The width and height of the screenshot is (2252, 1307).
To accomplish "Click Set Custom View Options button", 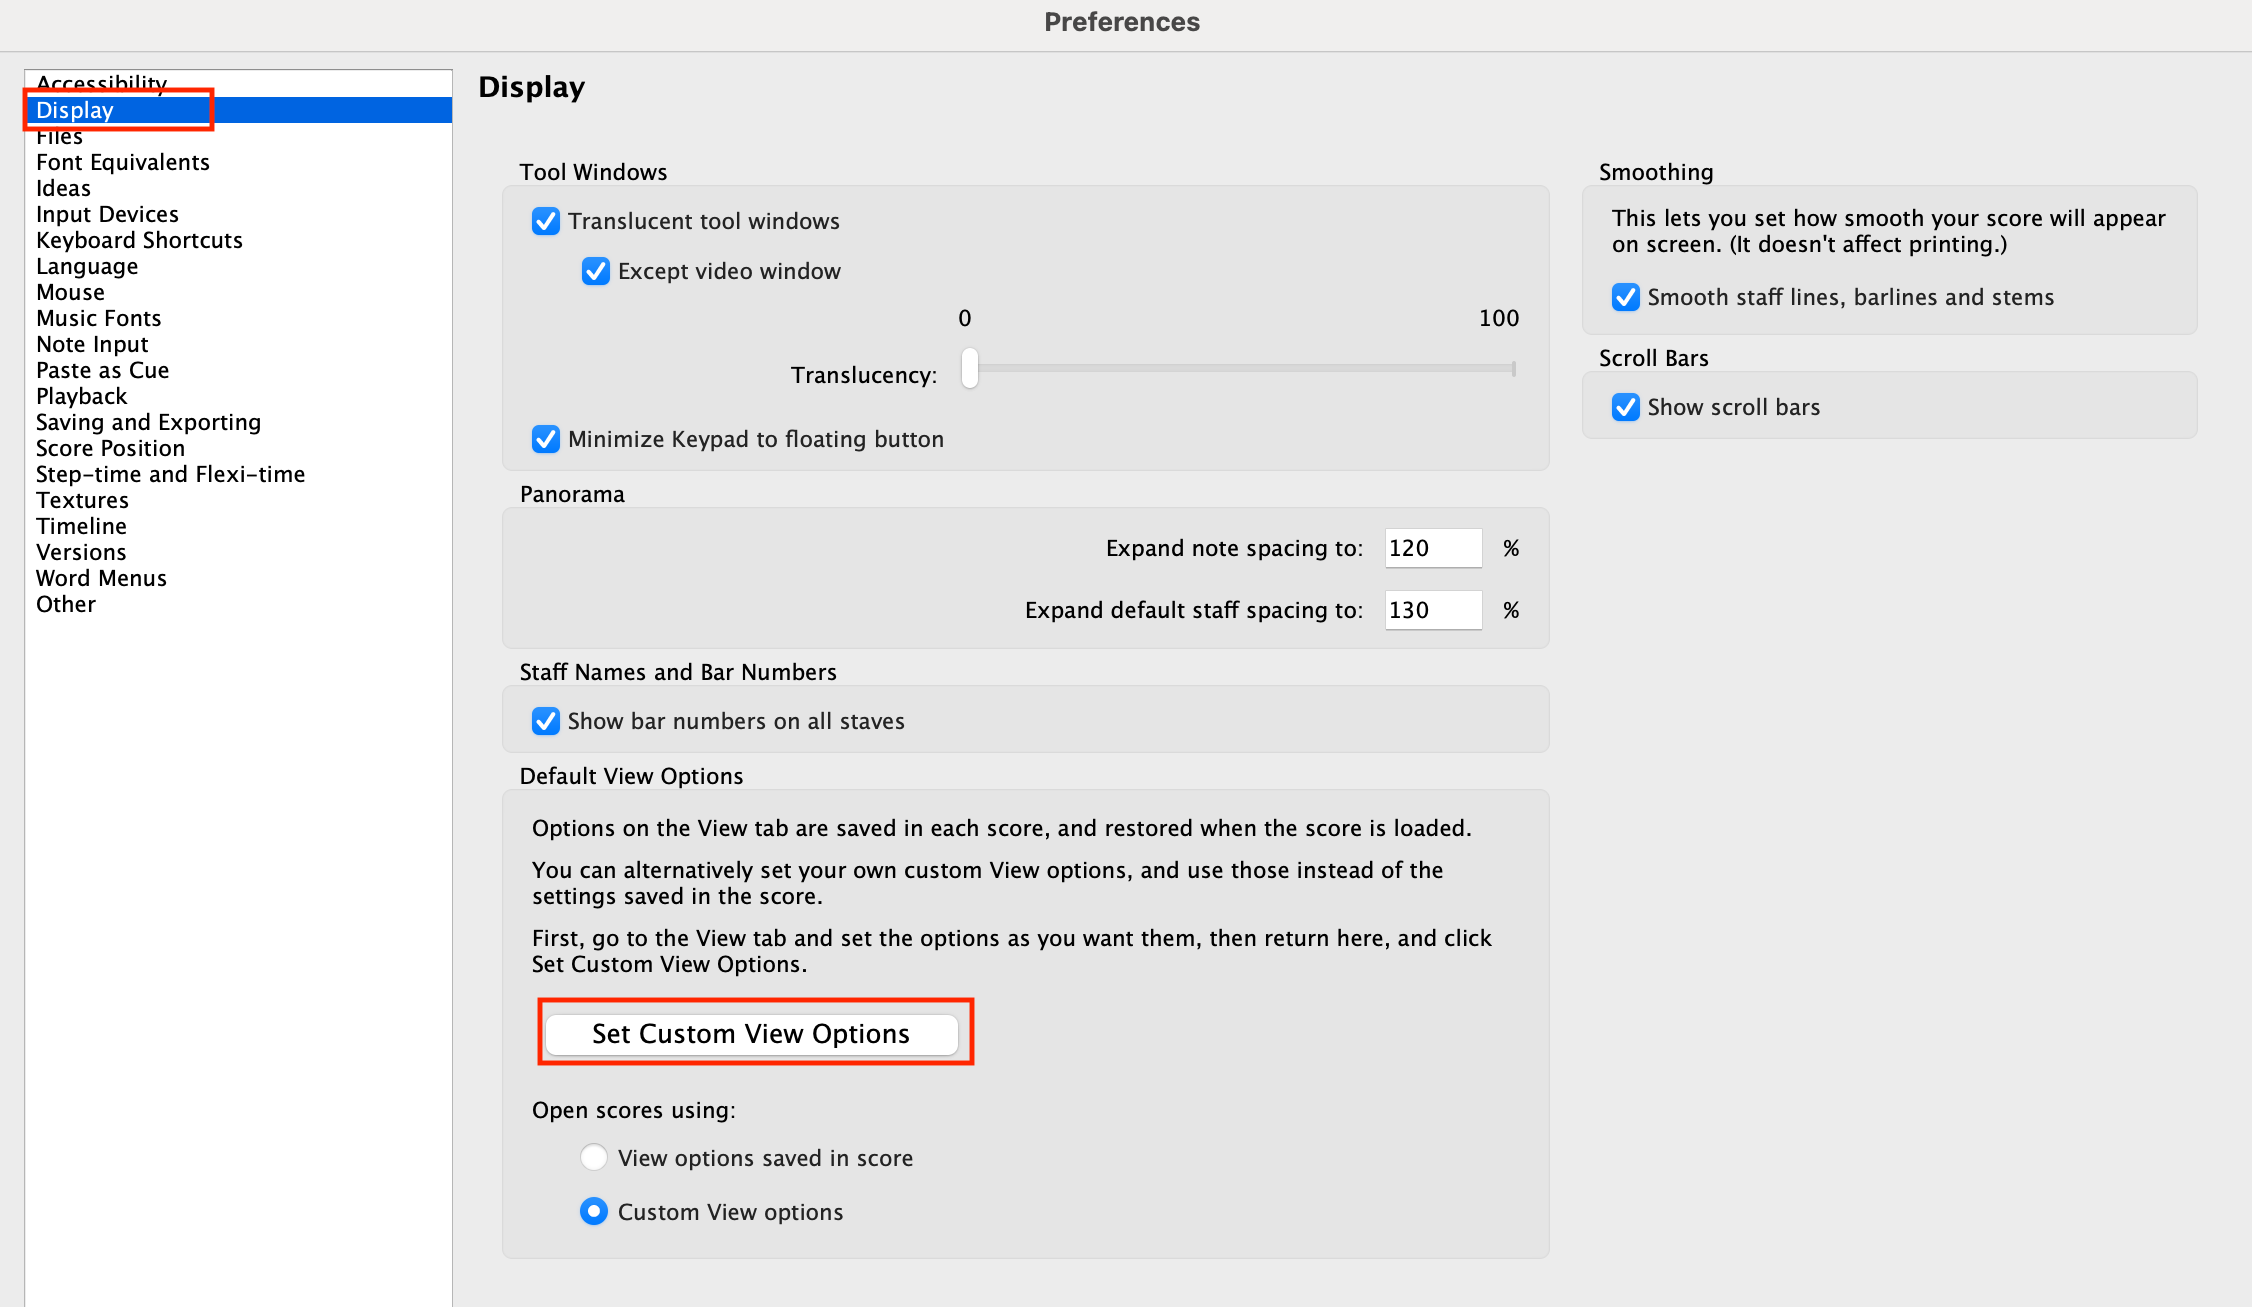I will [751, 1034].
